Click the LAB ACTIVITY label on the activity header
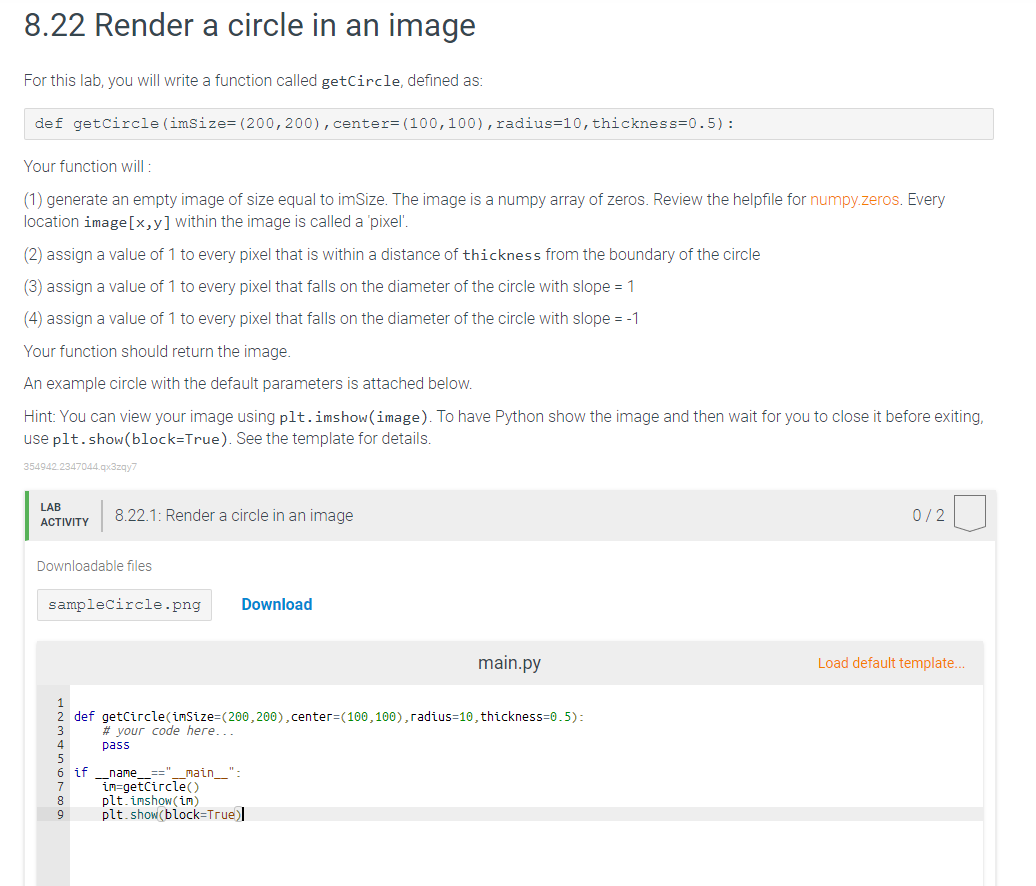The height and width of the screenshot is (886, 1036). (64, 514)
